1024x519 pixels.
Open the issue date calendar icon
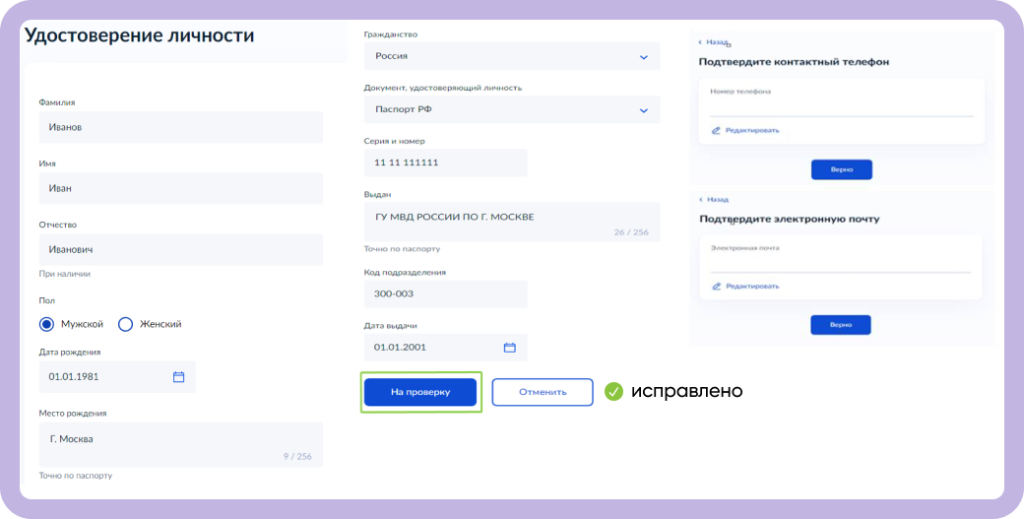pyautogui.click(x=510, y=347)
